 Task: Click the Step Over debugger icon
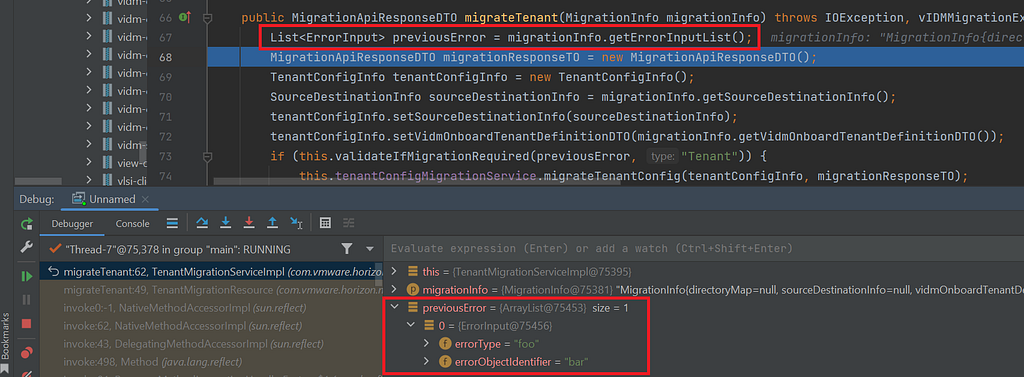coord(201,223)
